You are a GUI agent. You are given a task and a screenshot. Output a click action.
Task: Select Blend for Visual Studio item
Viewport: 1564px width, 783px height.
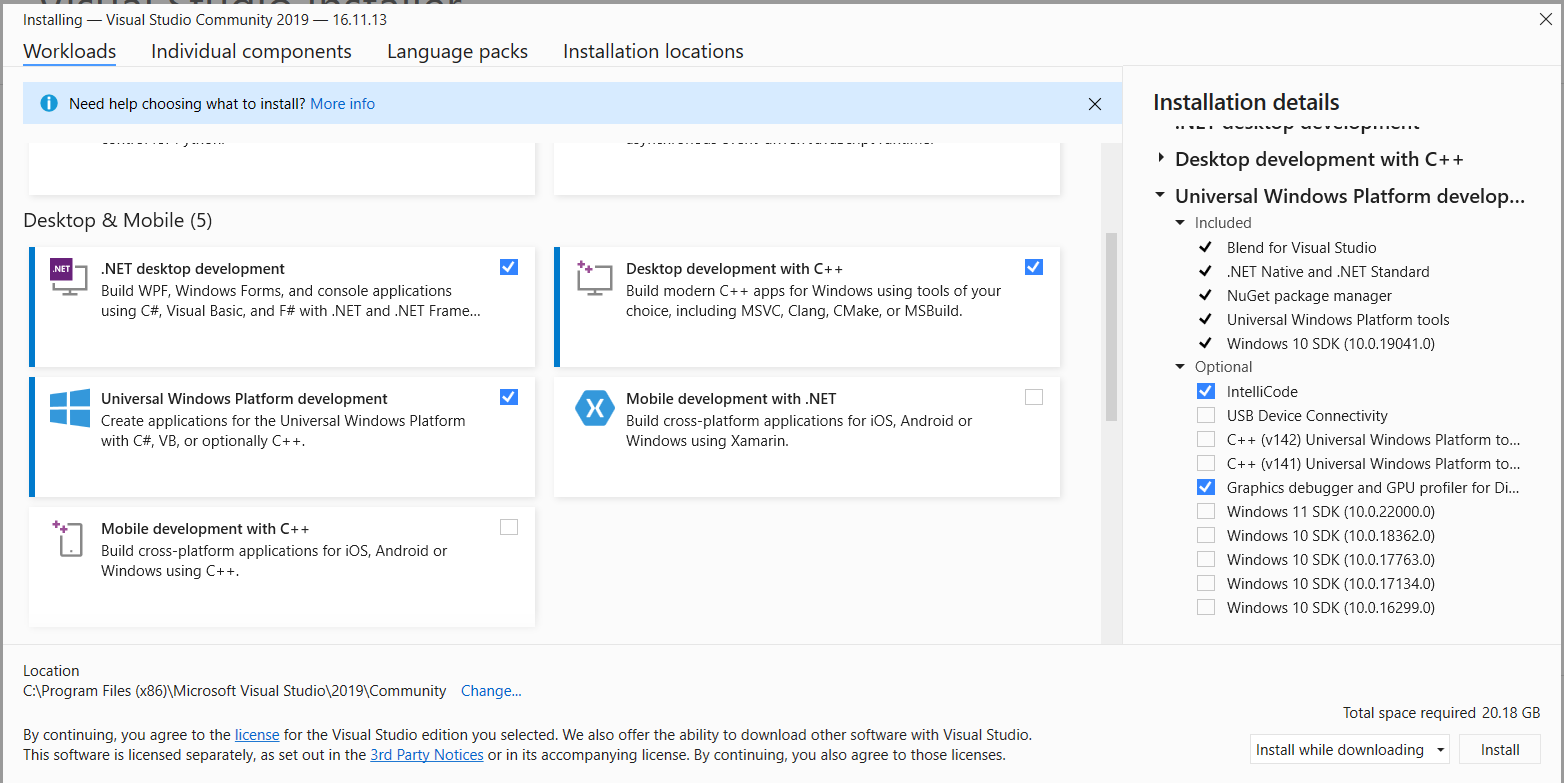tap(1302, 247)
